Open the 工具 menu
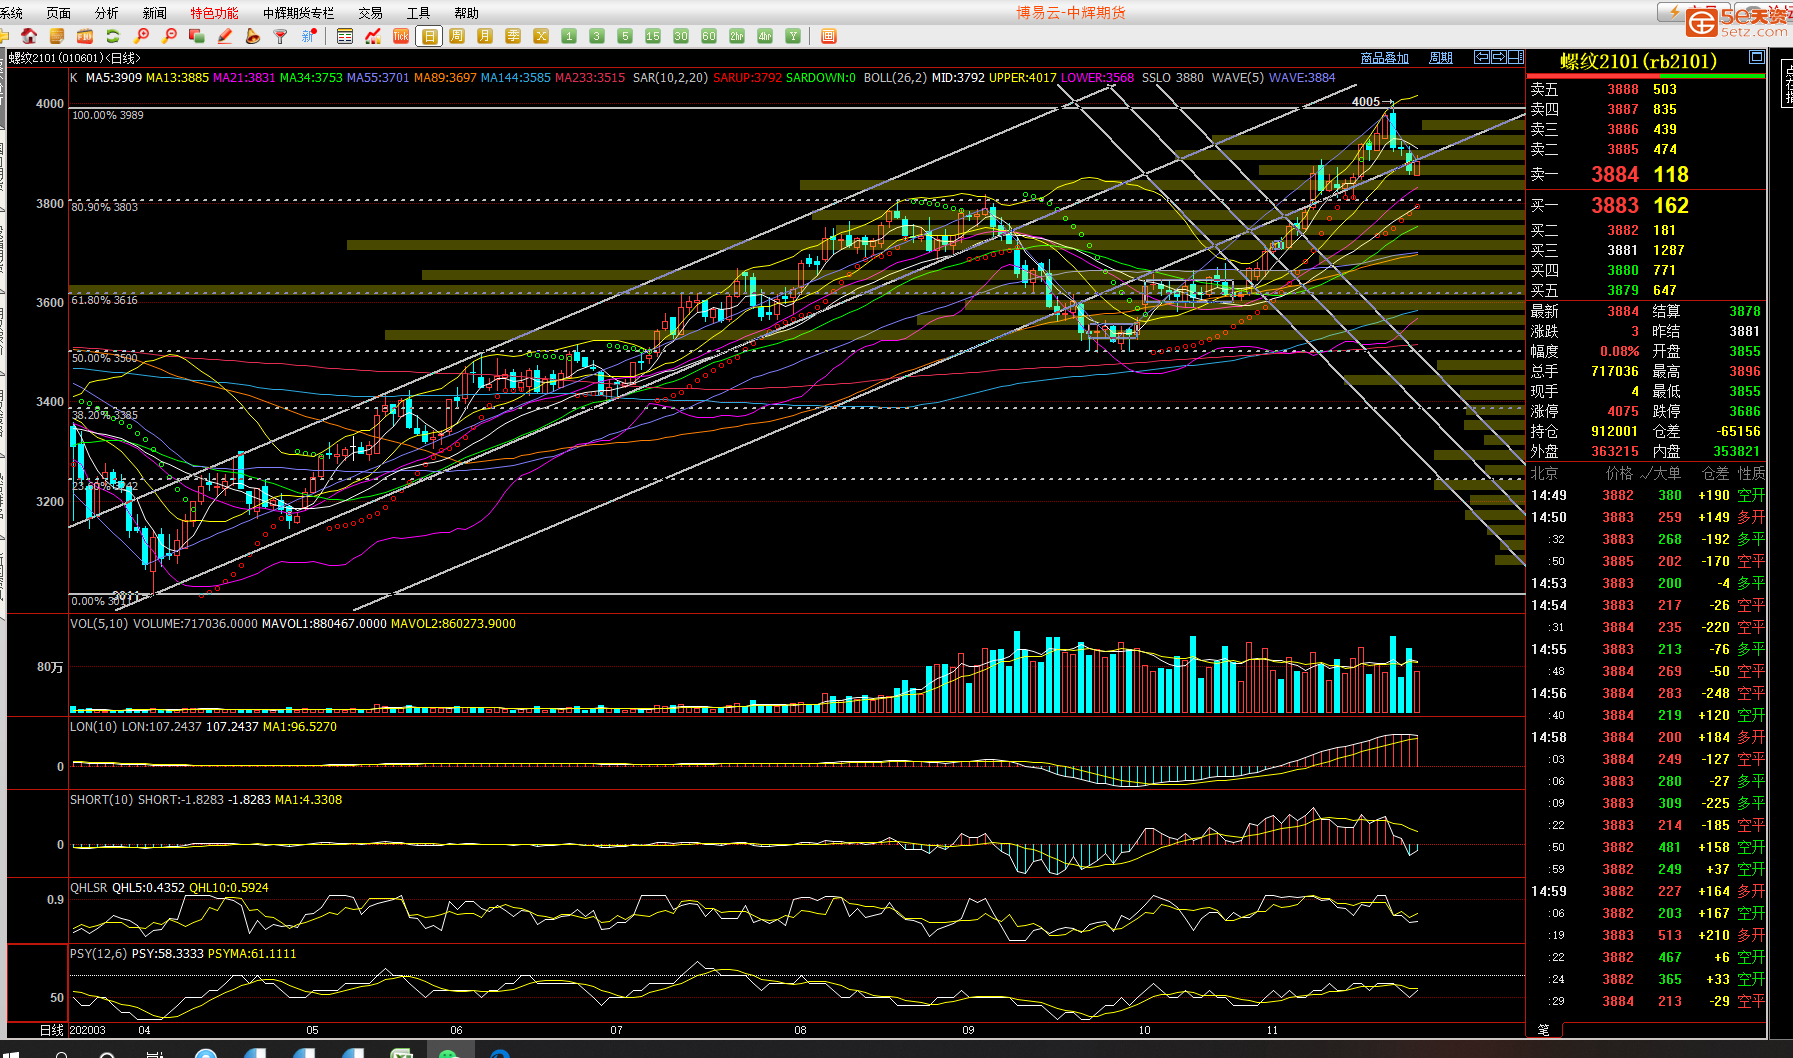 pos(419,13)
